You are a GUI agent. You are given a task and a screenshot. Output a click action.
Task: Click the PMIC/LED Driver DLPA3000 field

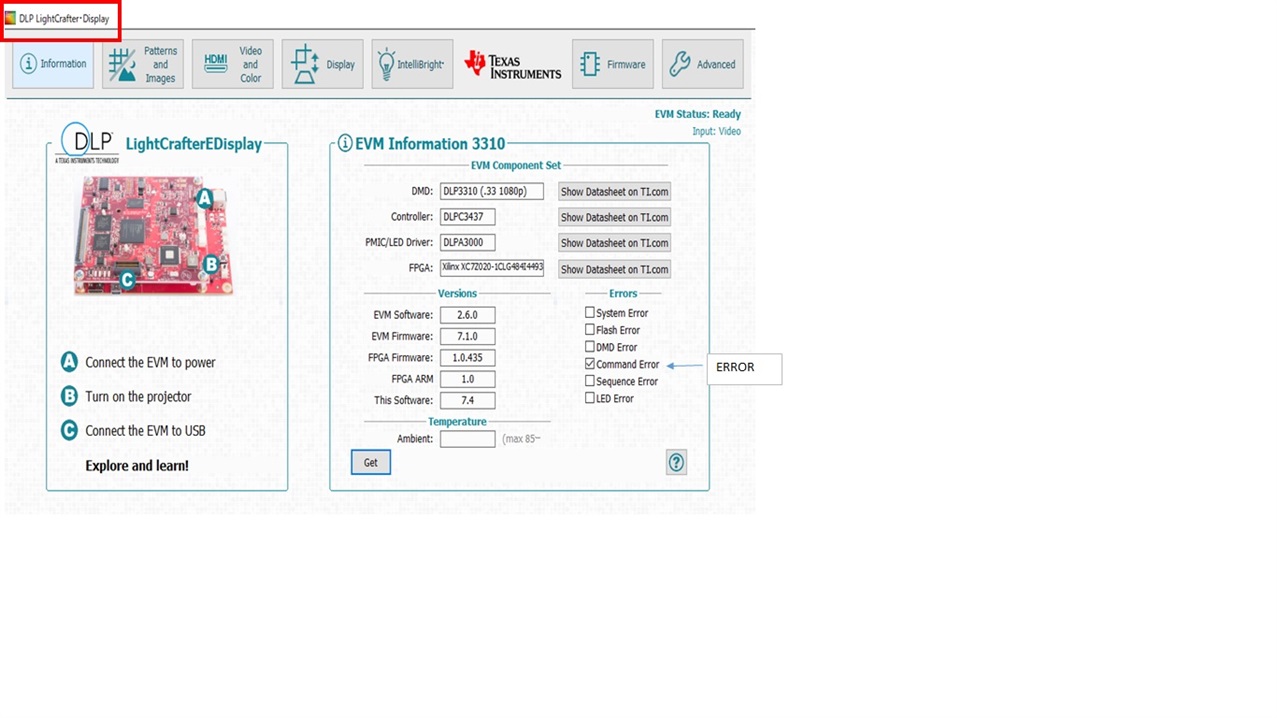pyautogui.click(x=468, y=242)
